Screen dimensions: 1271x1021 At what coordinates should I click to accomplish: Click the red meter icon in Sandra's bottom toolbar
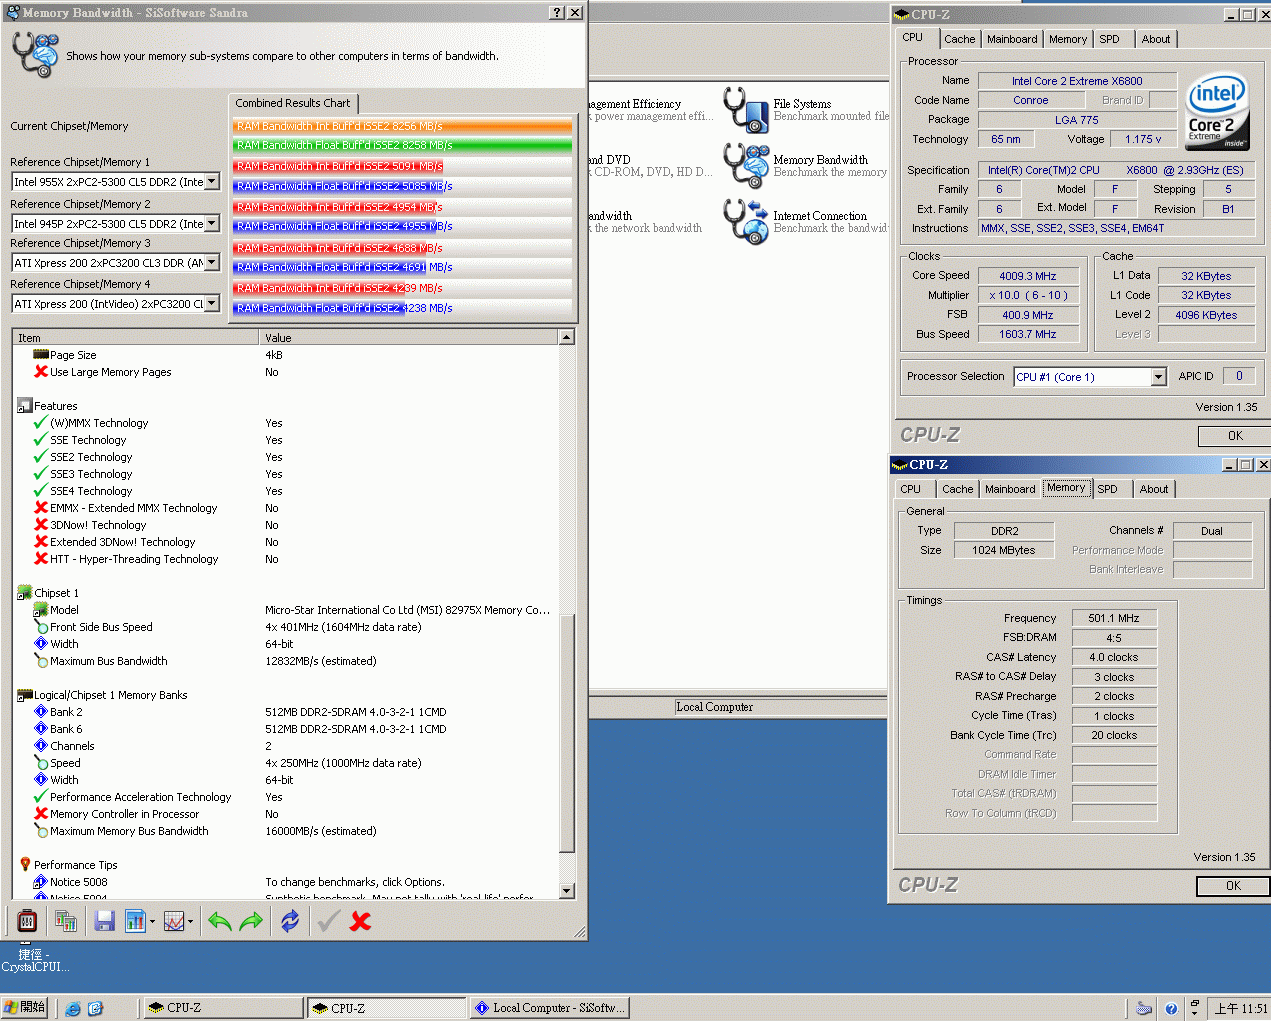(27, 921)
